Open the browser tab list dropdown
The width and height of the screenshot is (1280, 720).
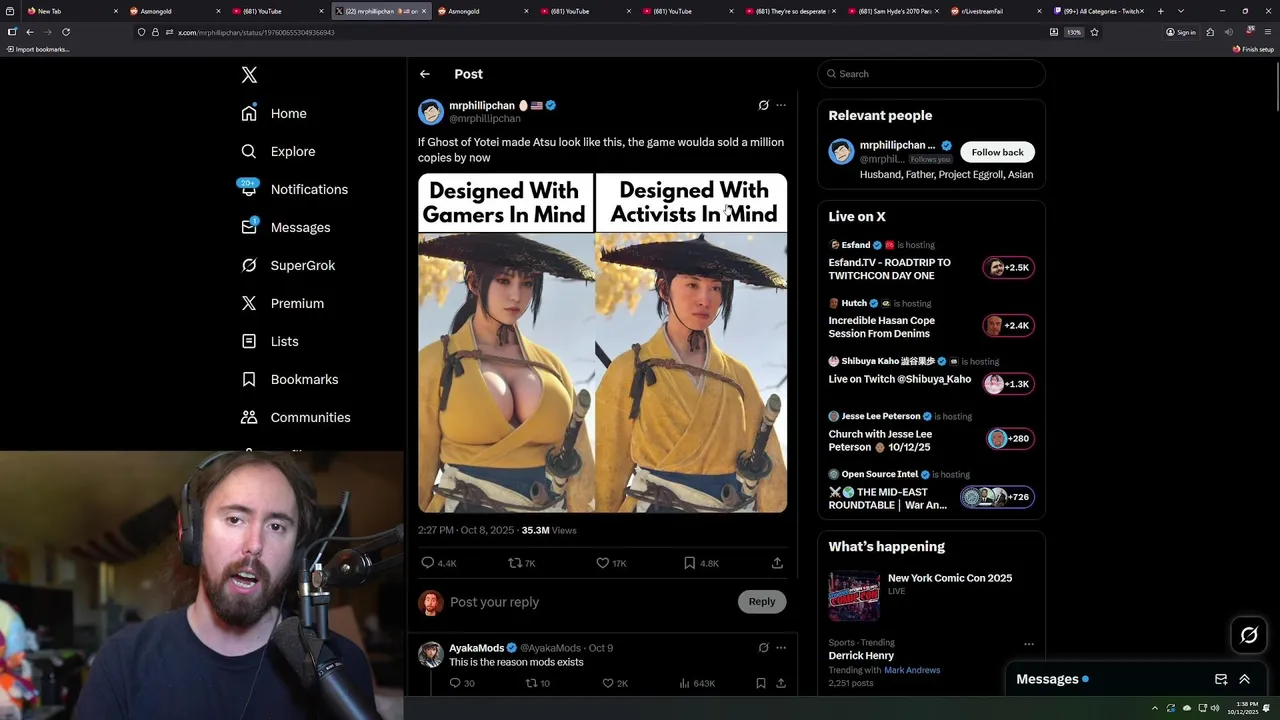(x=1181, y=11)
